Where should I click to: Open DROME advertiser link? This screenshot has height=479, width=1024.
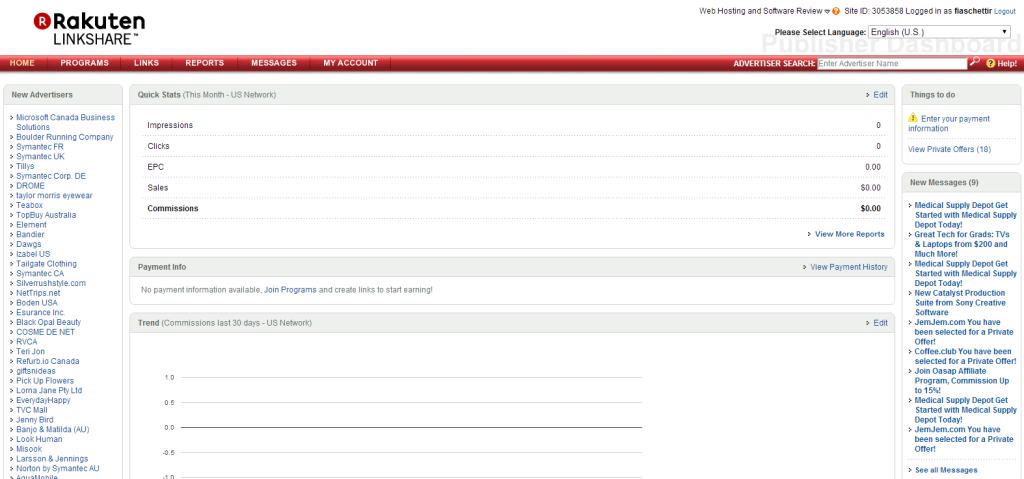coord(31,186)
